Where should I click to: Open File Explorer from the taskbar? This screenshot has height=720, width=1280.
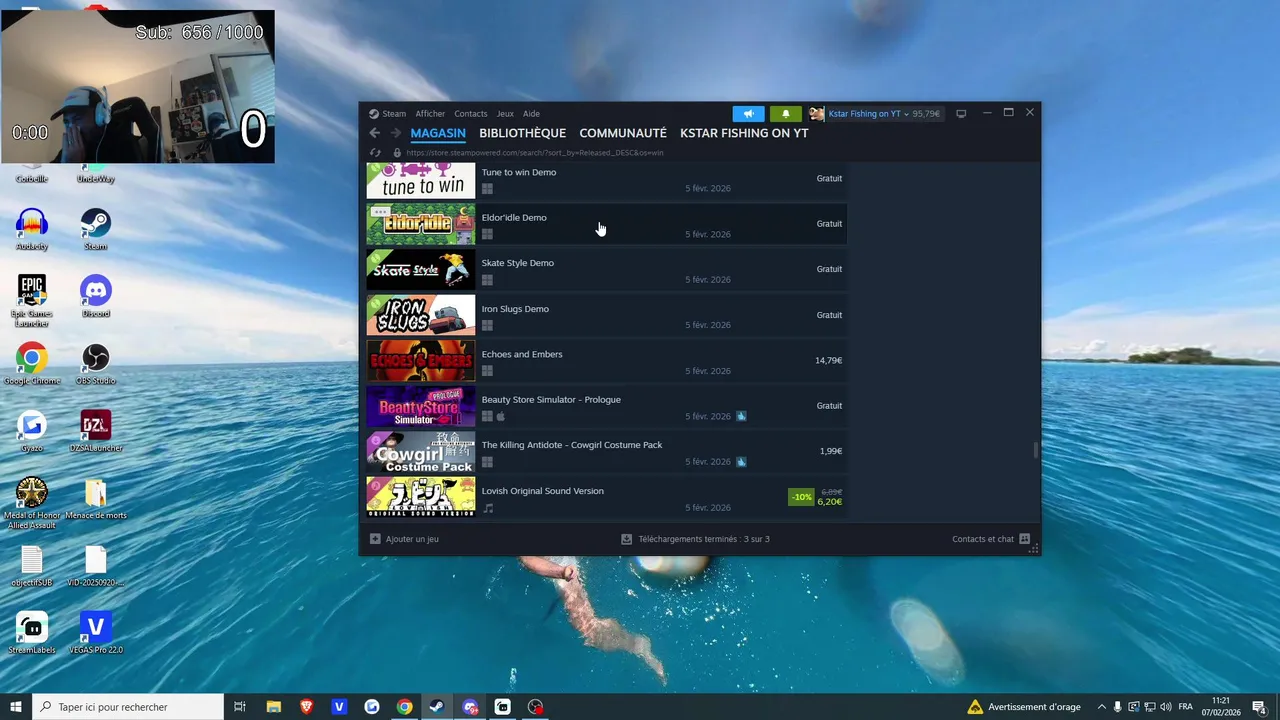pos(273,706)
